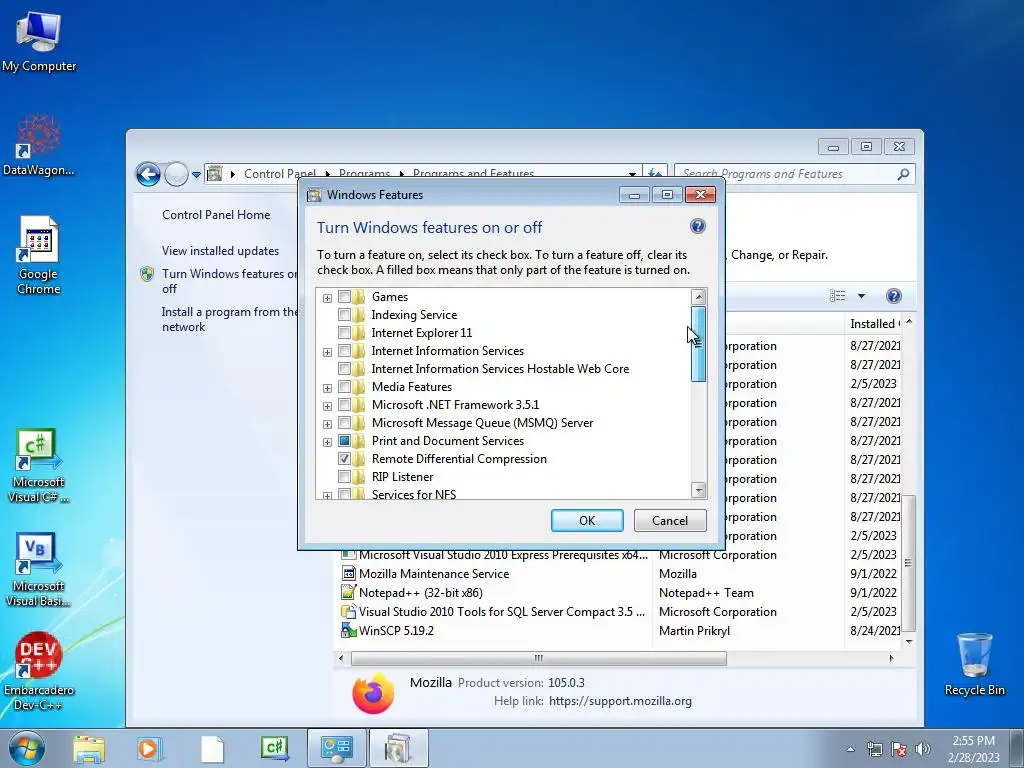Expand the Games feature node
The image size is (1024, 768).
click(x=327, y=298)
